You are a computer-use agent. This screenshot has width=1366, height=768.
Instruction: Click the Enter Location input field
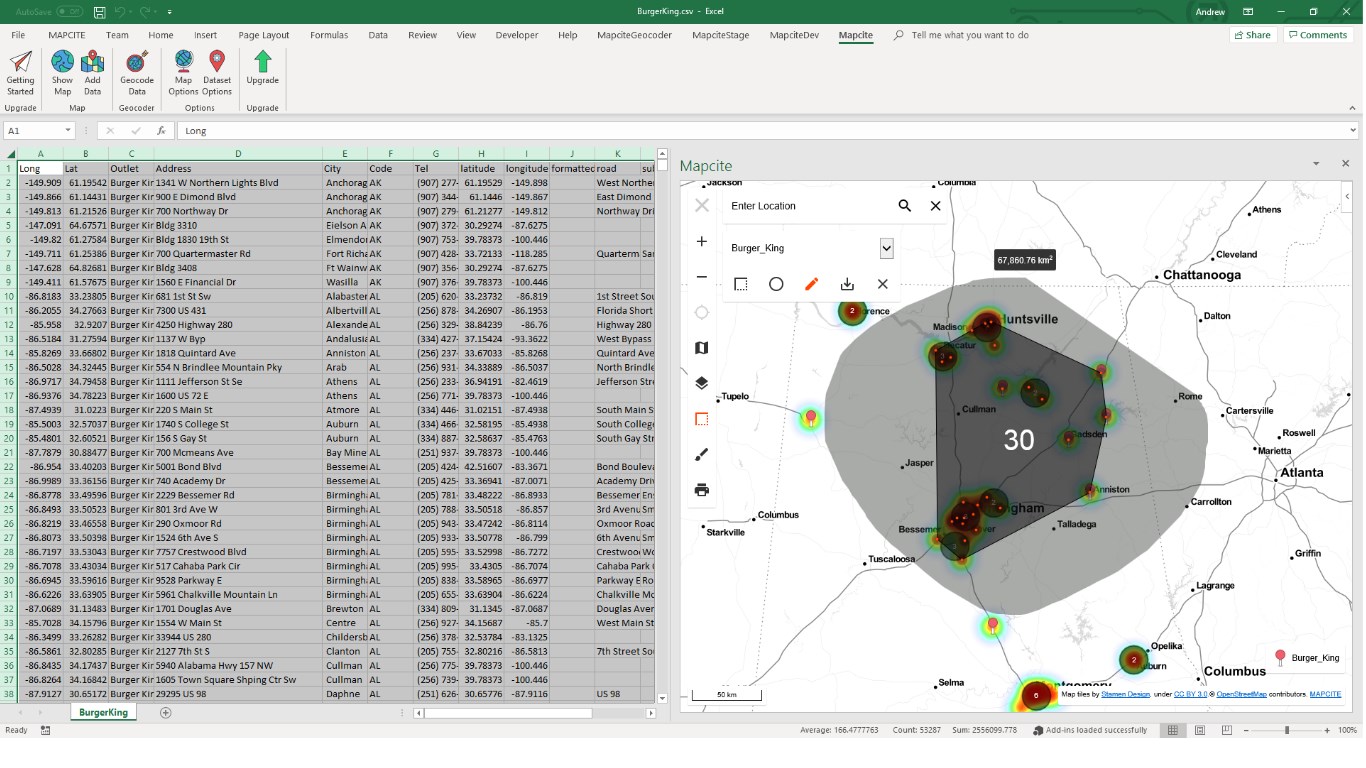(808, 206)
